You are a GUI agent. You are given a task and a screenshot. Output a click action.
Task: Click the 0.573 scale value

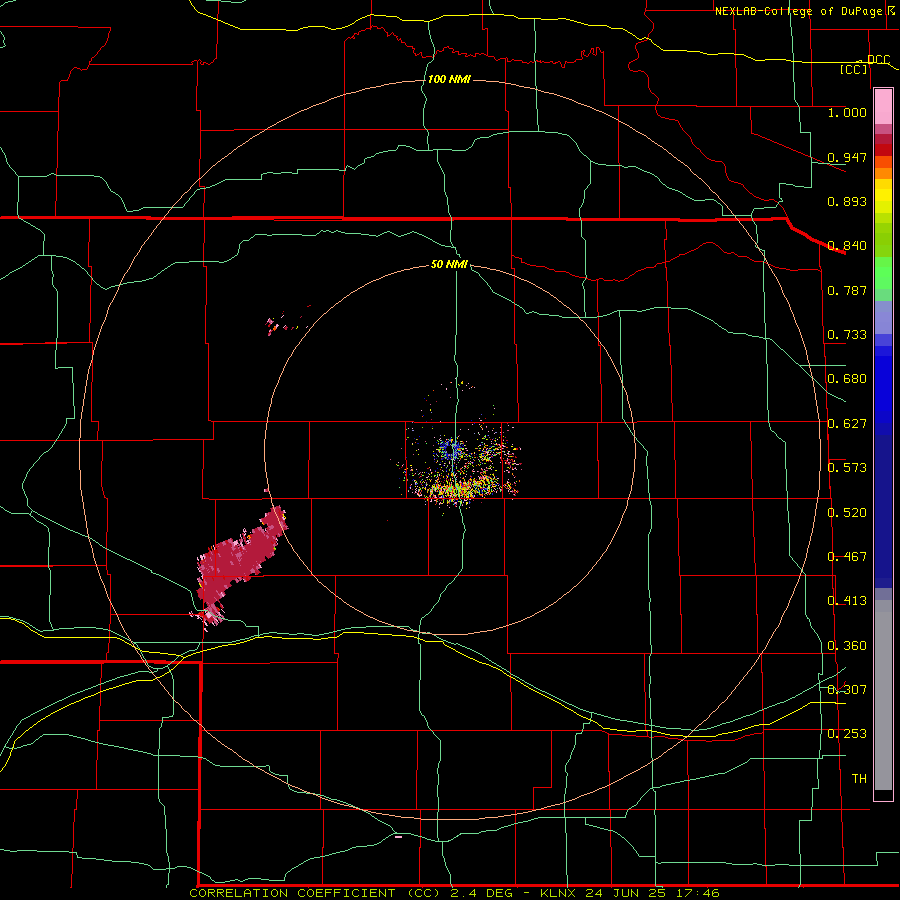pyautogui.click(x=847, y=468)
